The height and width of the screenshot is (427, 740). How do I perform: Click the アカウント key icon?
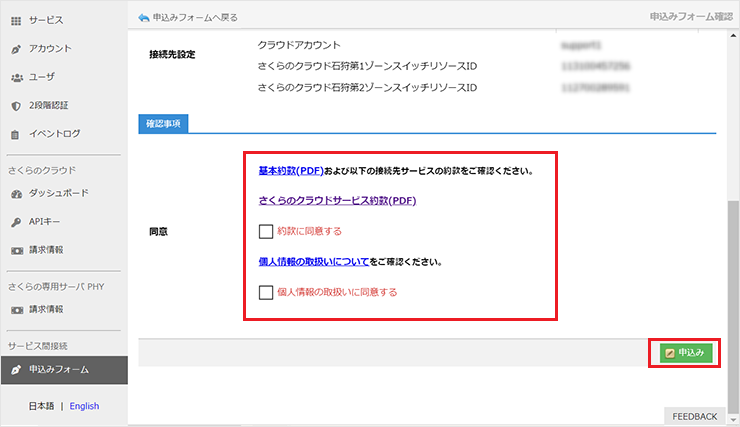click(x=16, y=48)
